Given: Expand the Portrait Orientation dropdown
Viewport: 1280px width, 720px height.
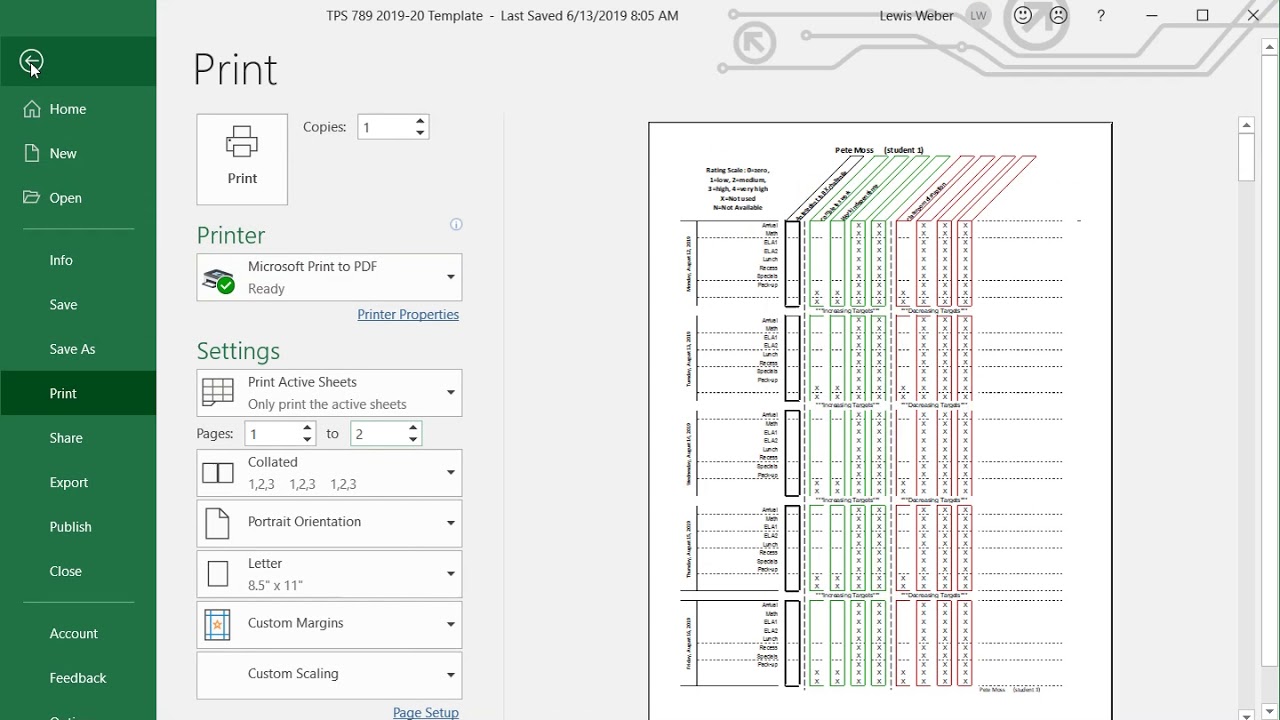Looking at the screenshot, I should tap(450, 522).
